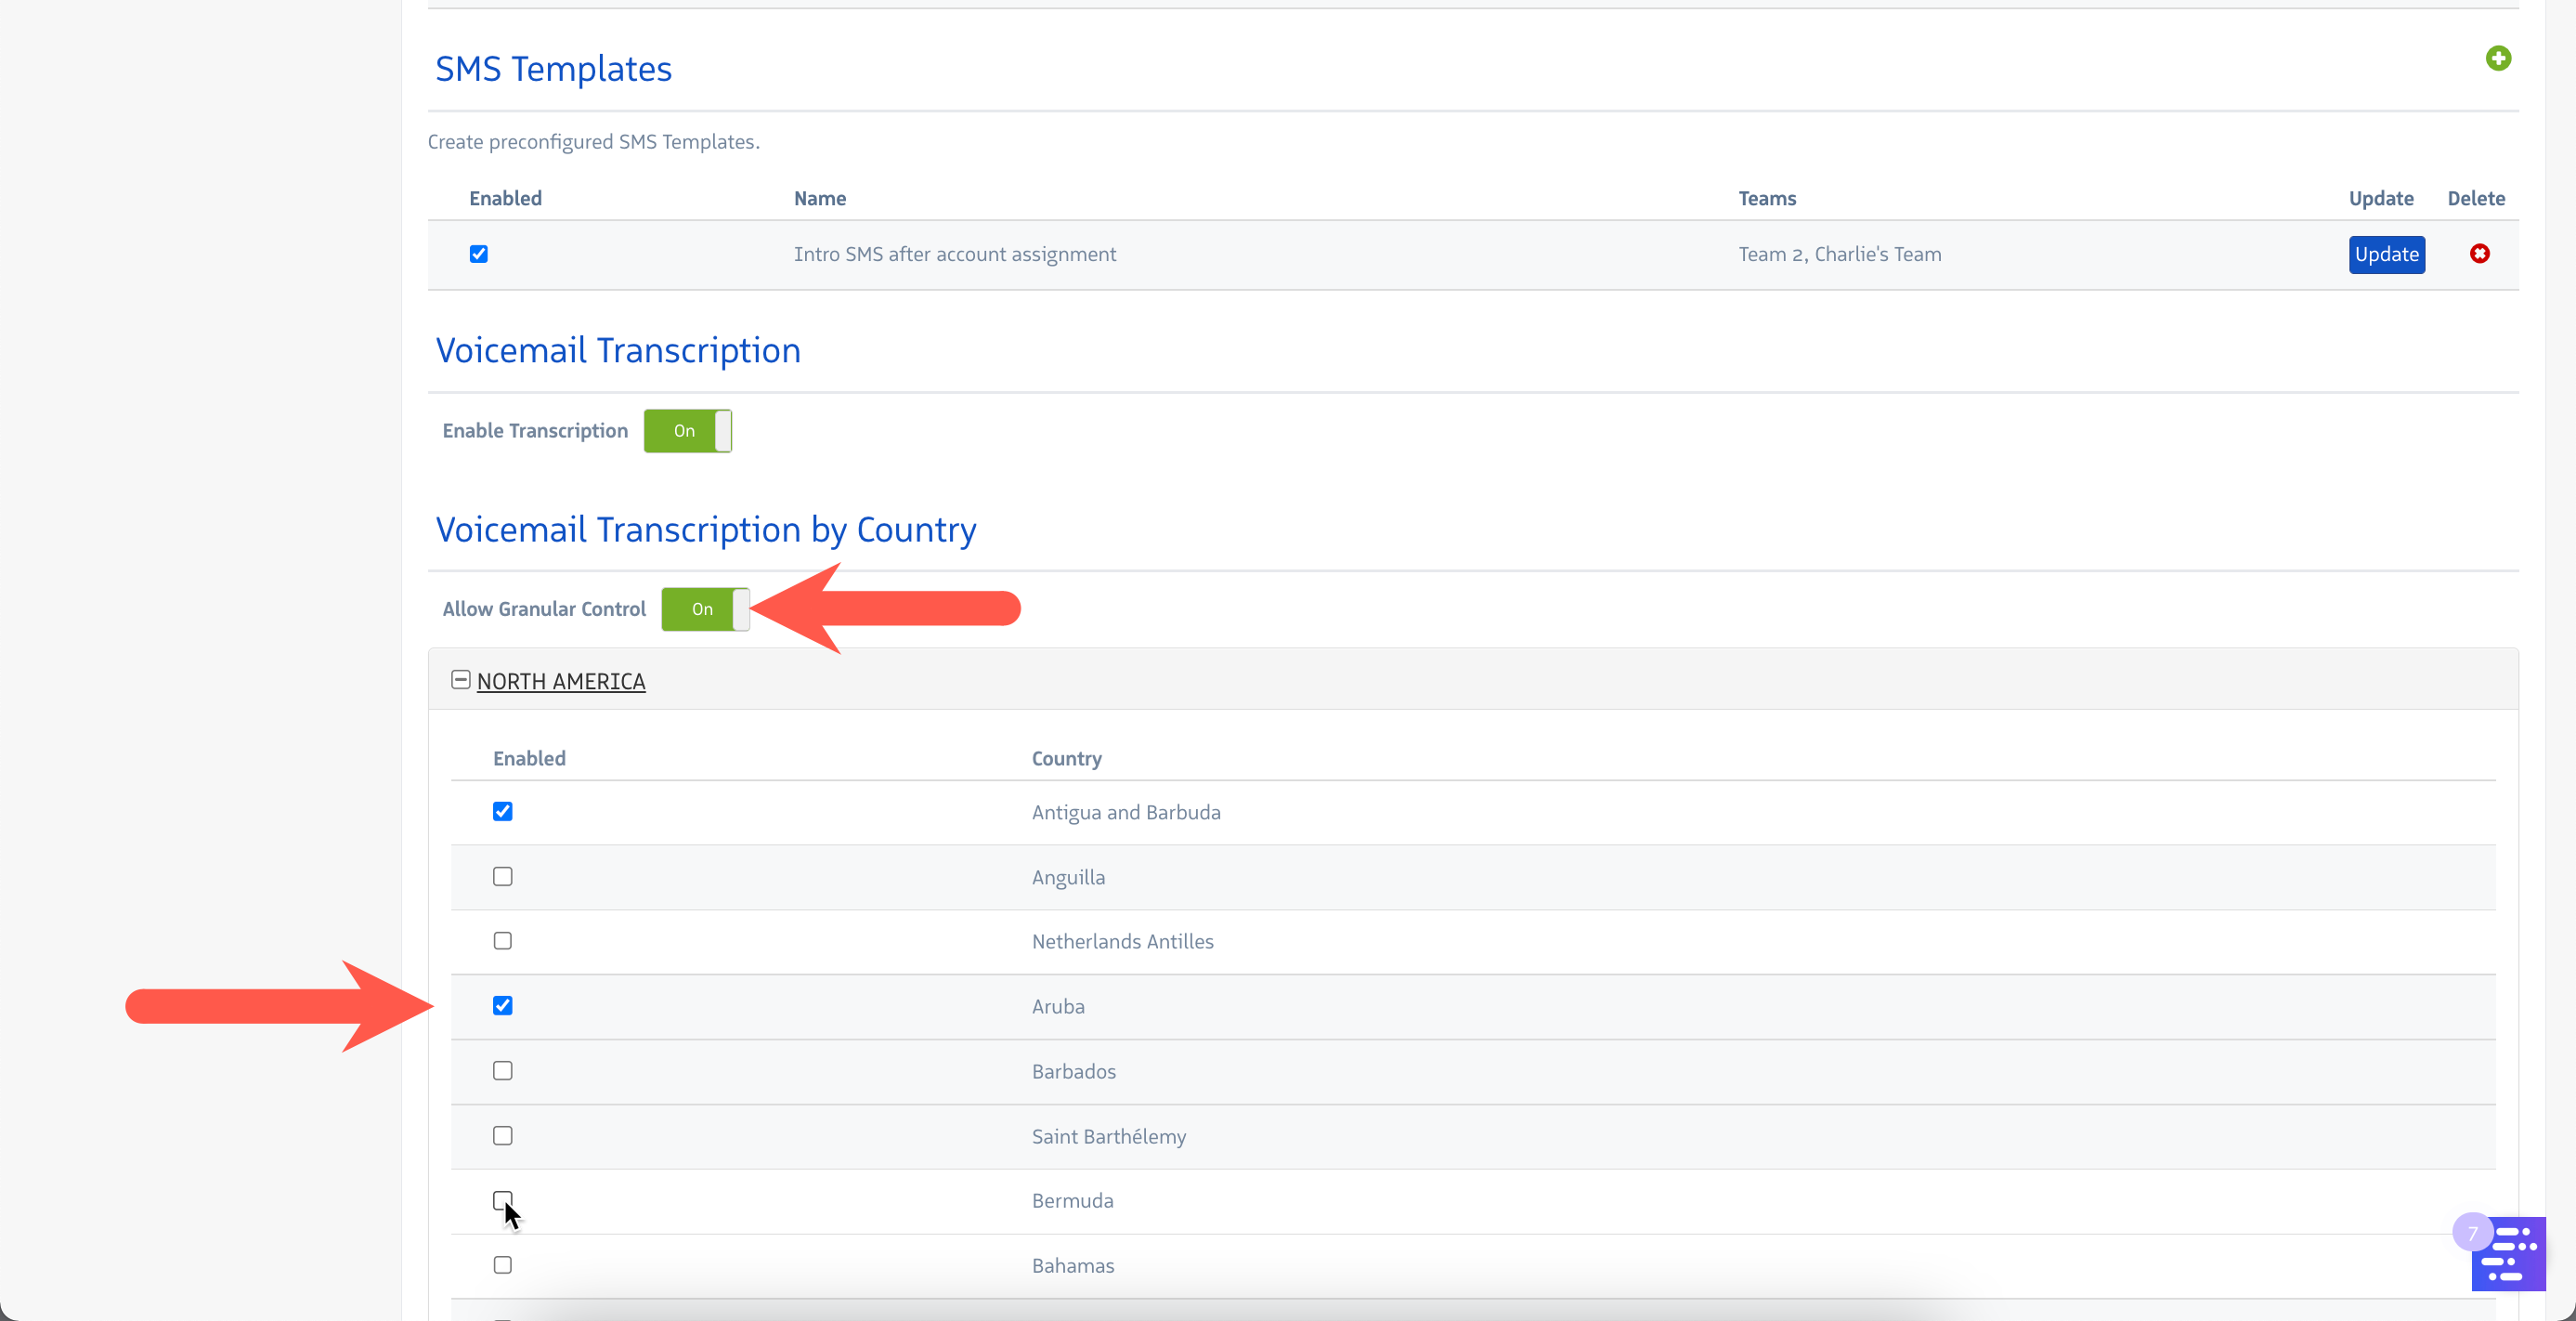Tick the Bermuda checkbox
Screen dimensions: 2576x1321
(x=503, y=1199)
